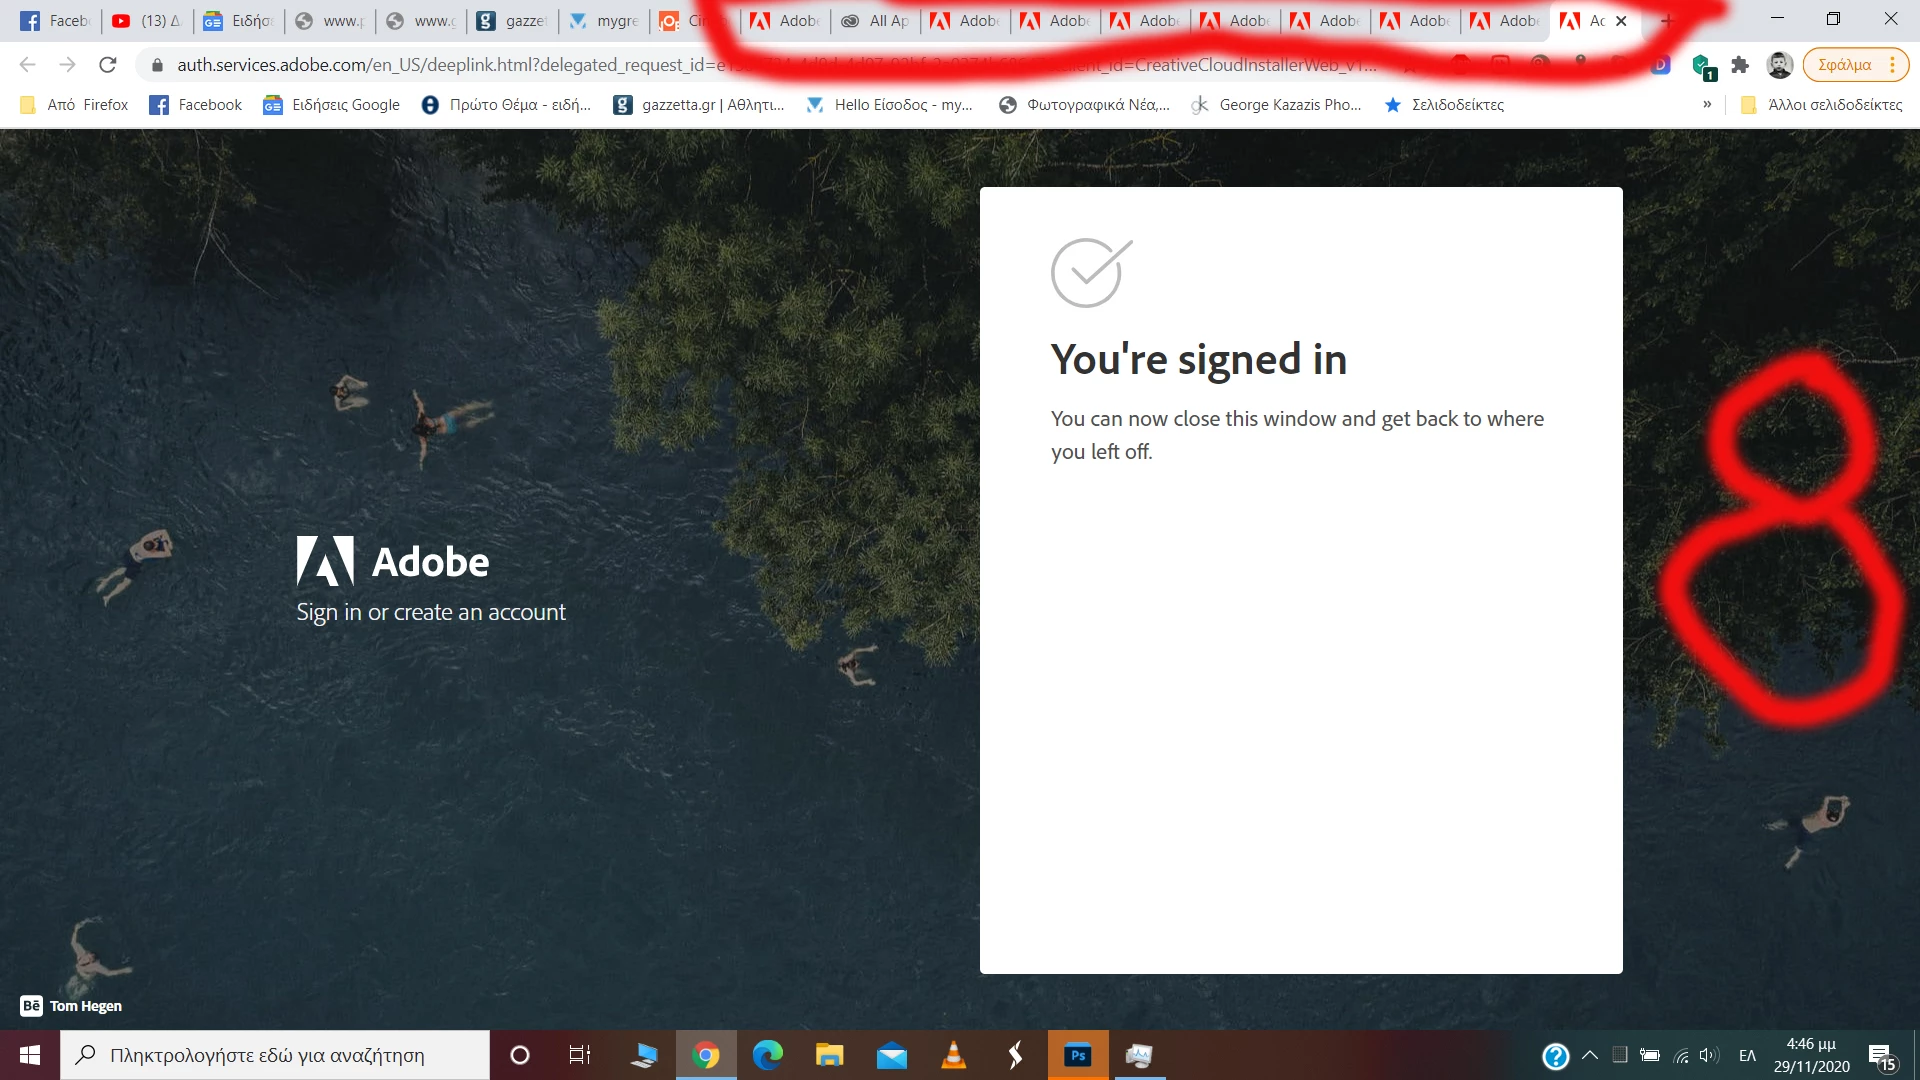Open the Ειδήσεις Google bookmark
This screenshot has width=1920, height=1080.
331,104
